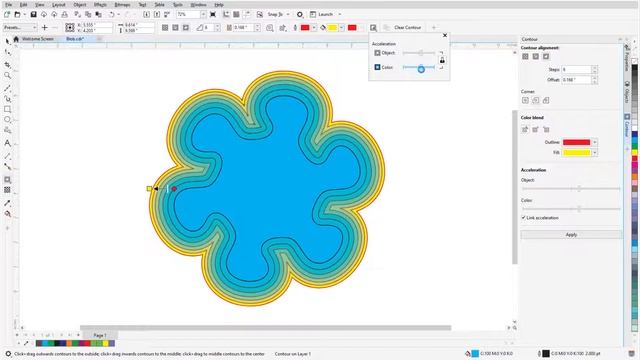640x360 pixels.
Task: Open the Help menu
Action: pyautogui.click(x=219, y=5)
